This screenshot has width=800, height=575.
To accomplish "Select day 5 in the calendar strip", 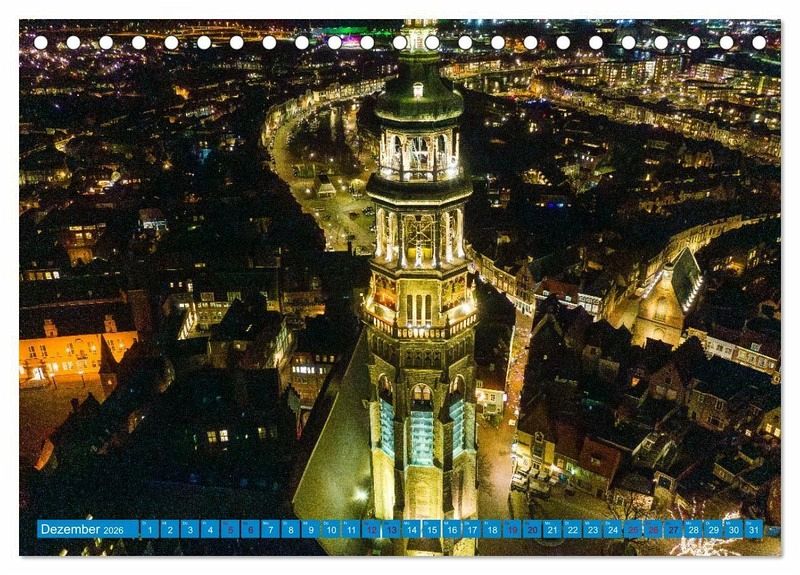I will pyautogui.click(x=230, y=529).
